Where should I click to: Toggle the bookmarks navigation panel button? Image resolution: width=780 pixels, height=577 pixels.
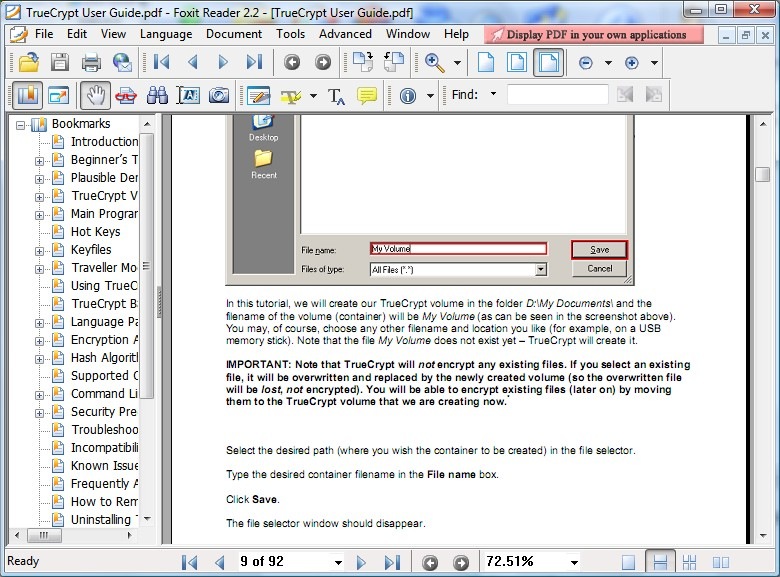point(27,95)
